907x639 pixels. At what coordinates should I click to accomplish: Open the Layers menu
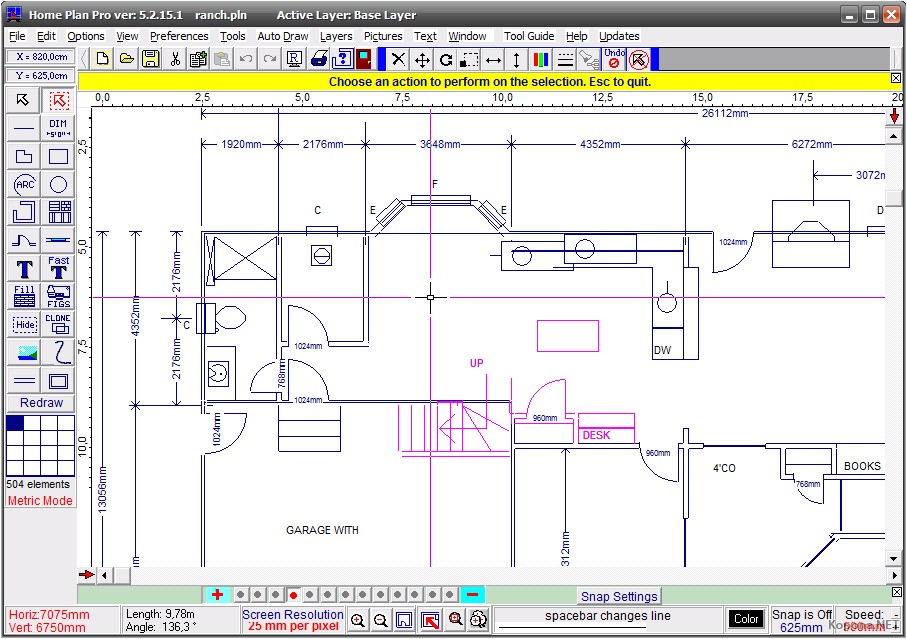(336, 36)
